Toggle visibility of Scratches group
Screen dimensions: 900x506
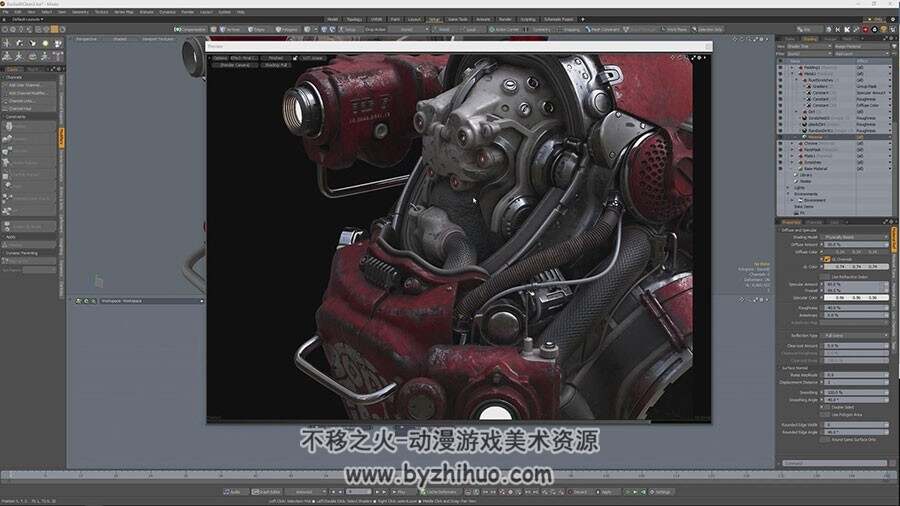pos(780,162)
